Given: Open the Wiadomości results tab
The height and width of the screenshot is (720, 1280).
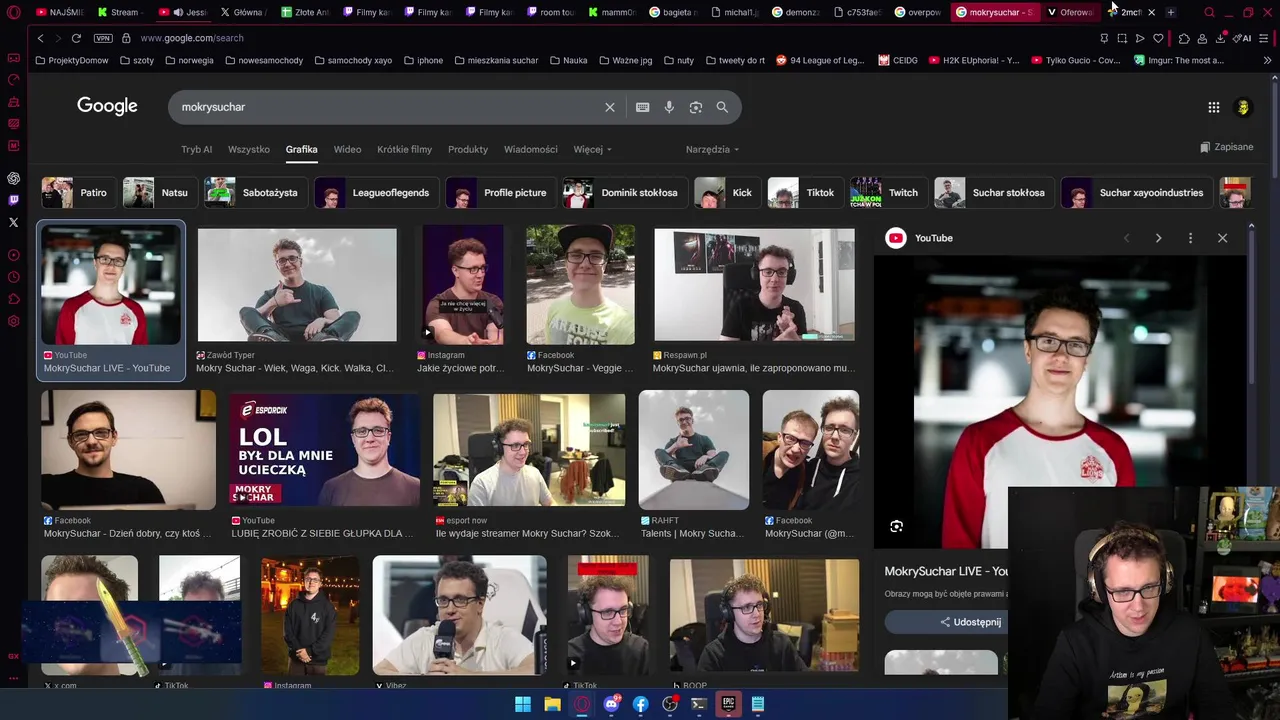Looking at the screenshot, I should (x=531, y=149).
